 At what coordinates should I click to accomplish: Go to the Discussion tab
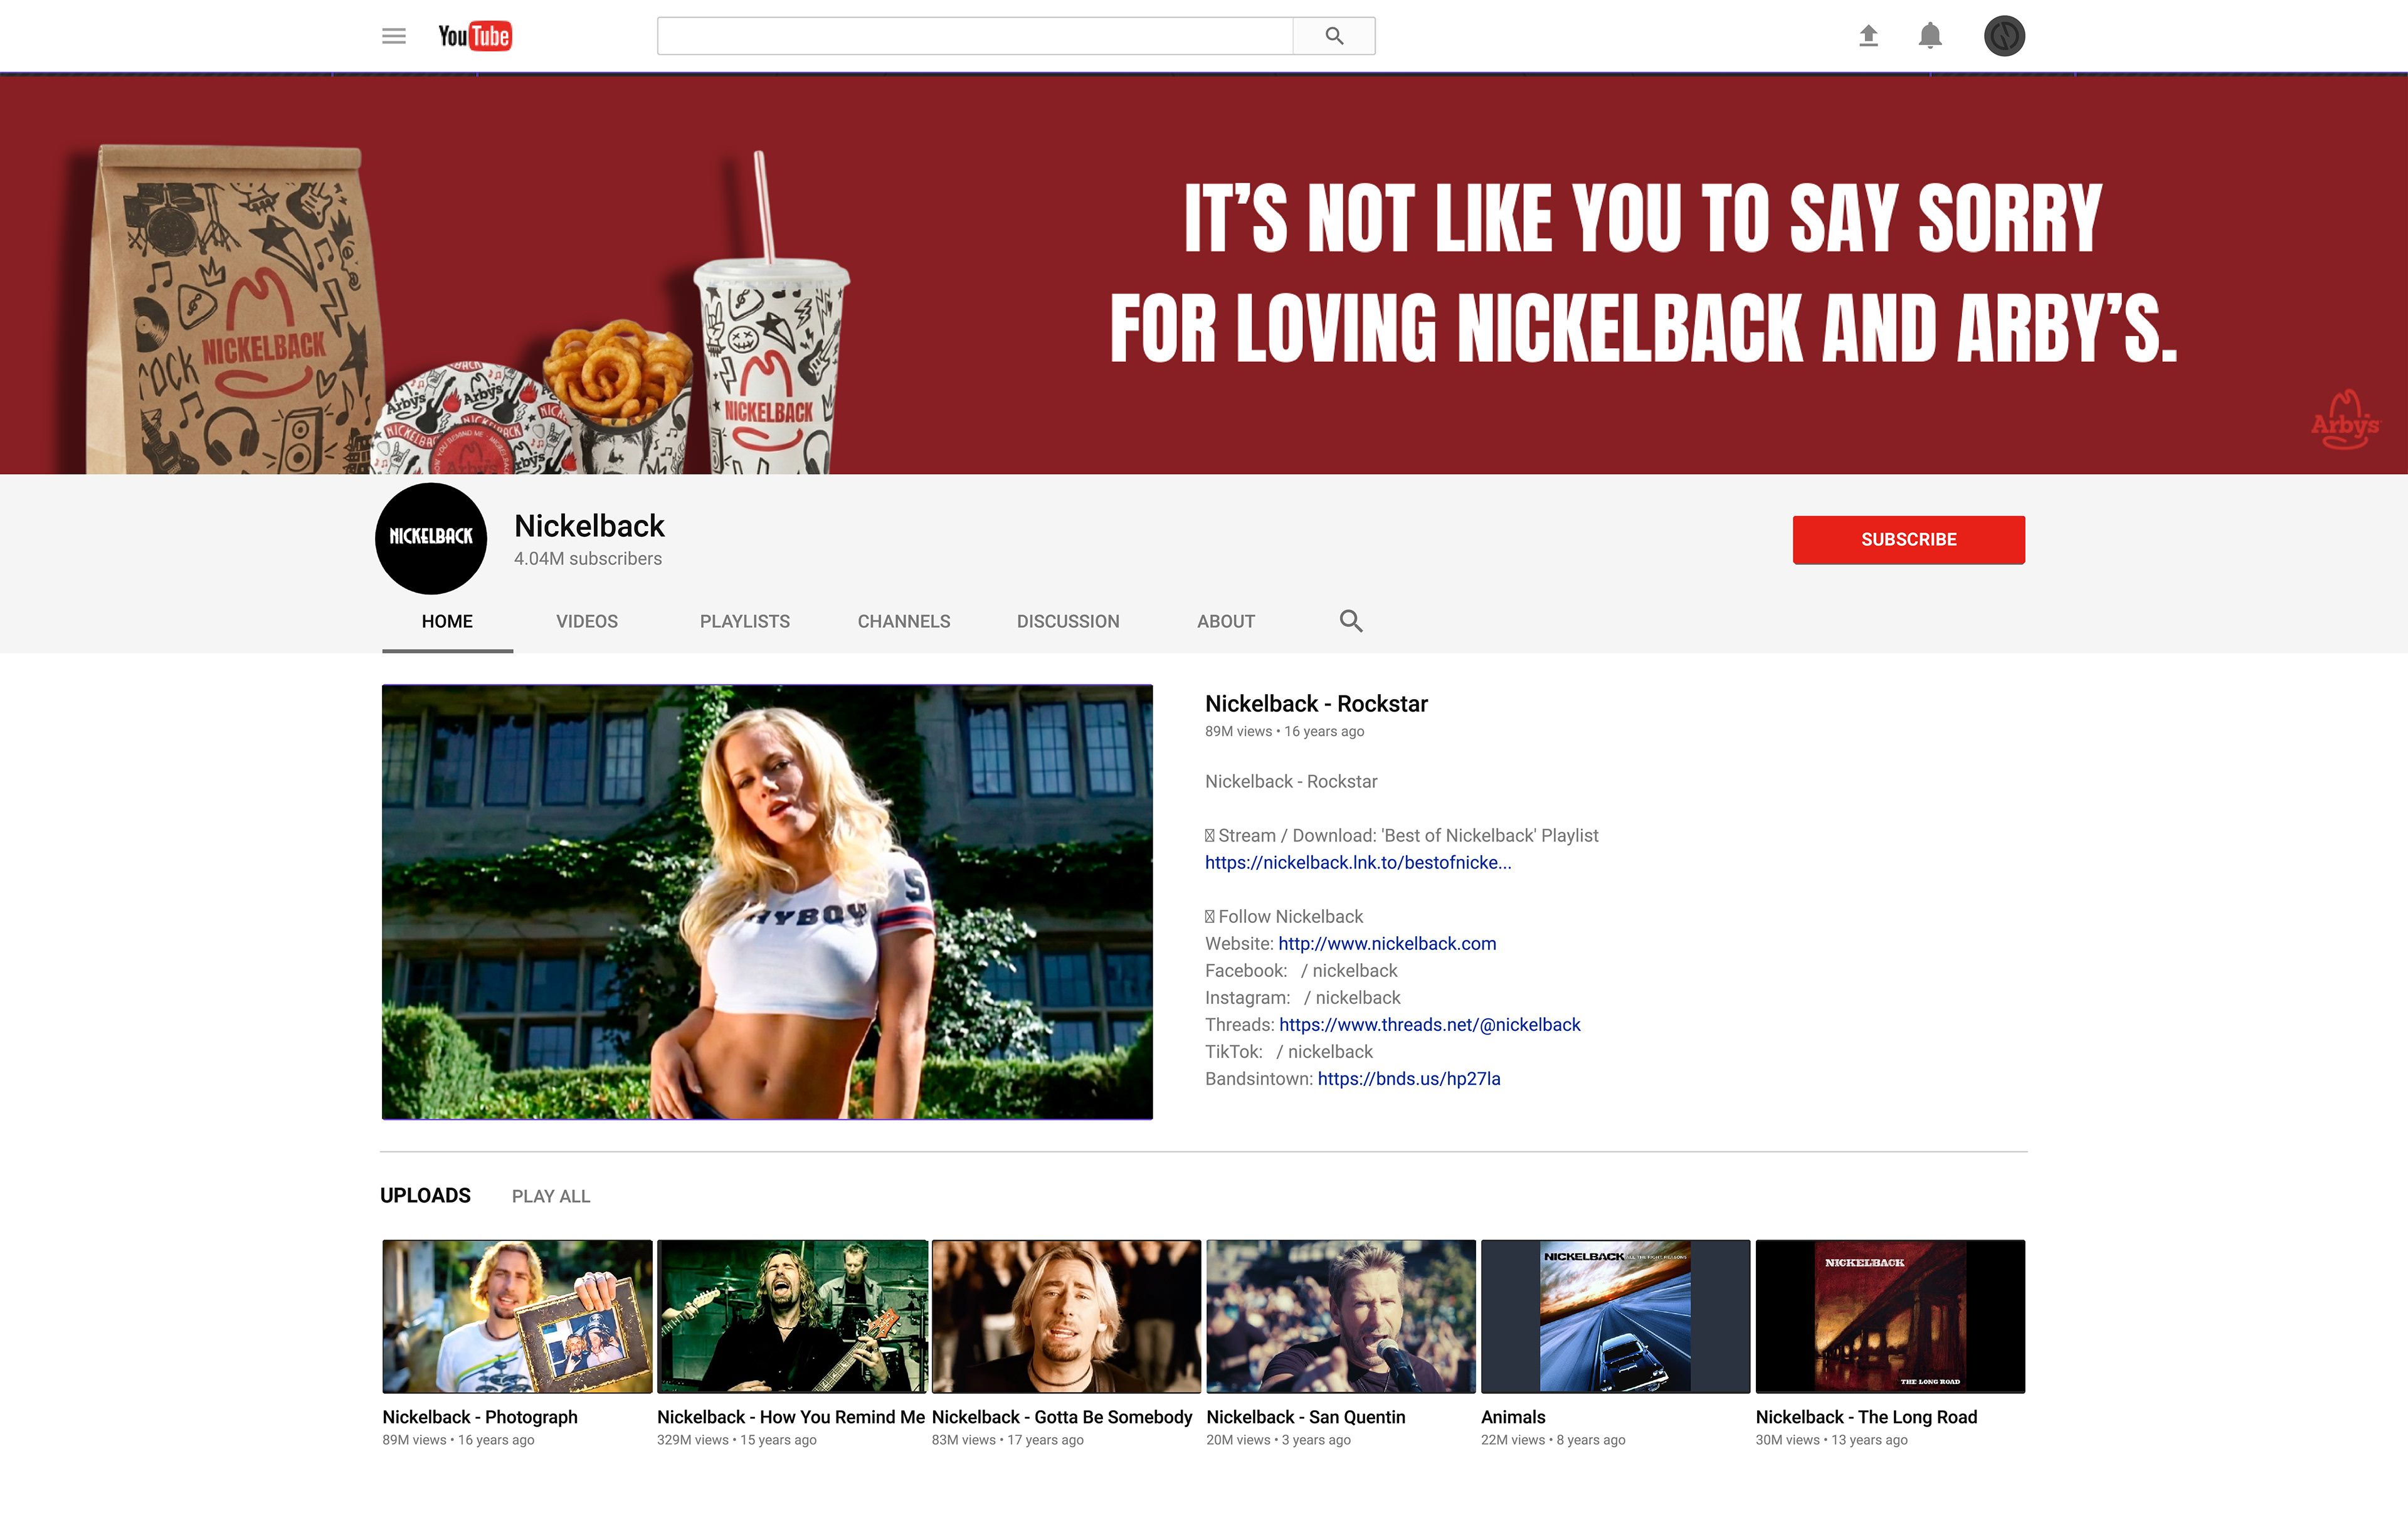coord(1068,621)
